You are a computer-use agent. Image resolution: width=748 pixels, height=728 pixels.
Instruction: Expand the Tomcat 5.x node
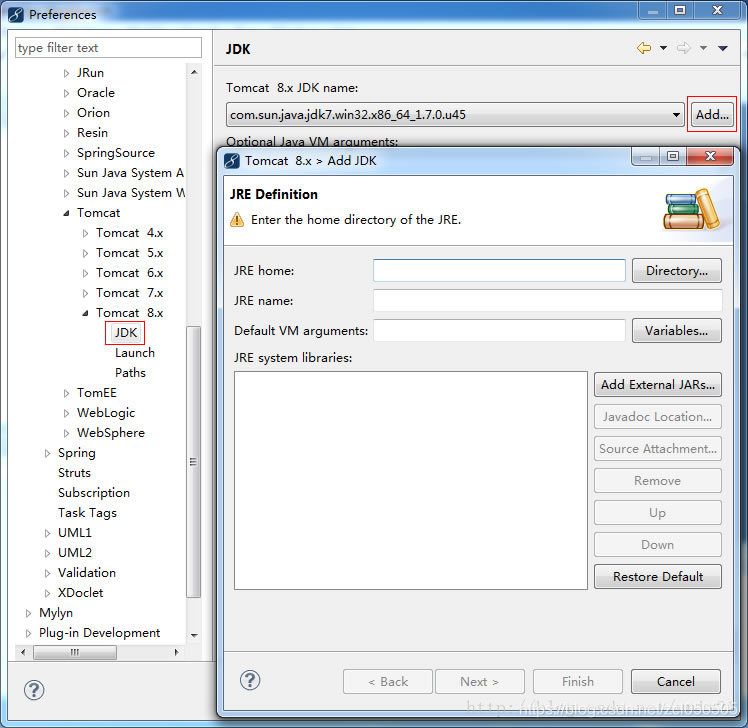pos(85,253)
